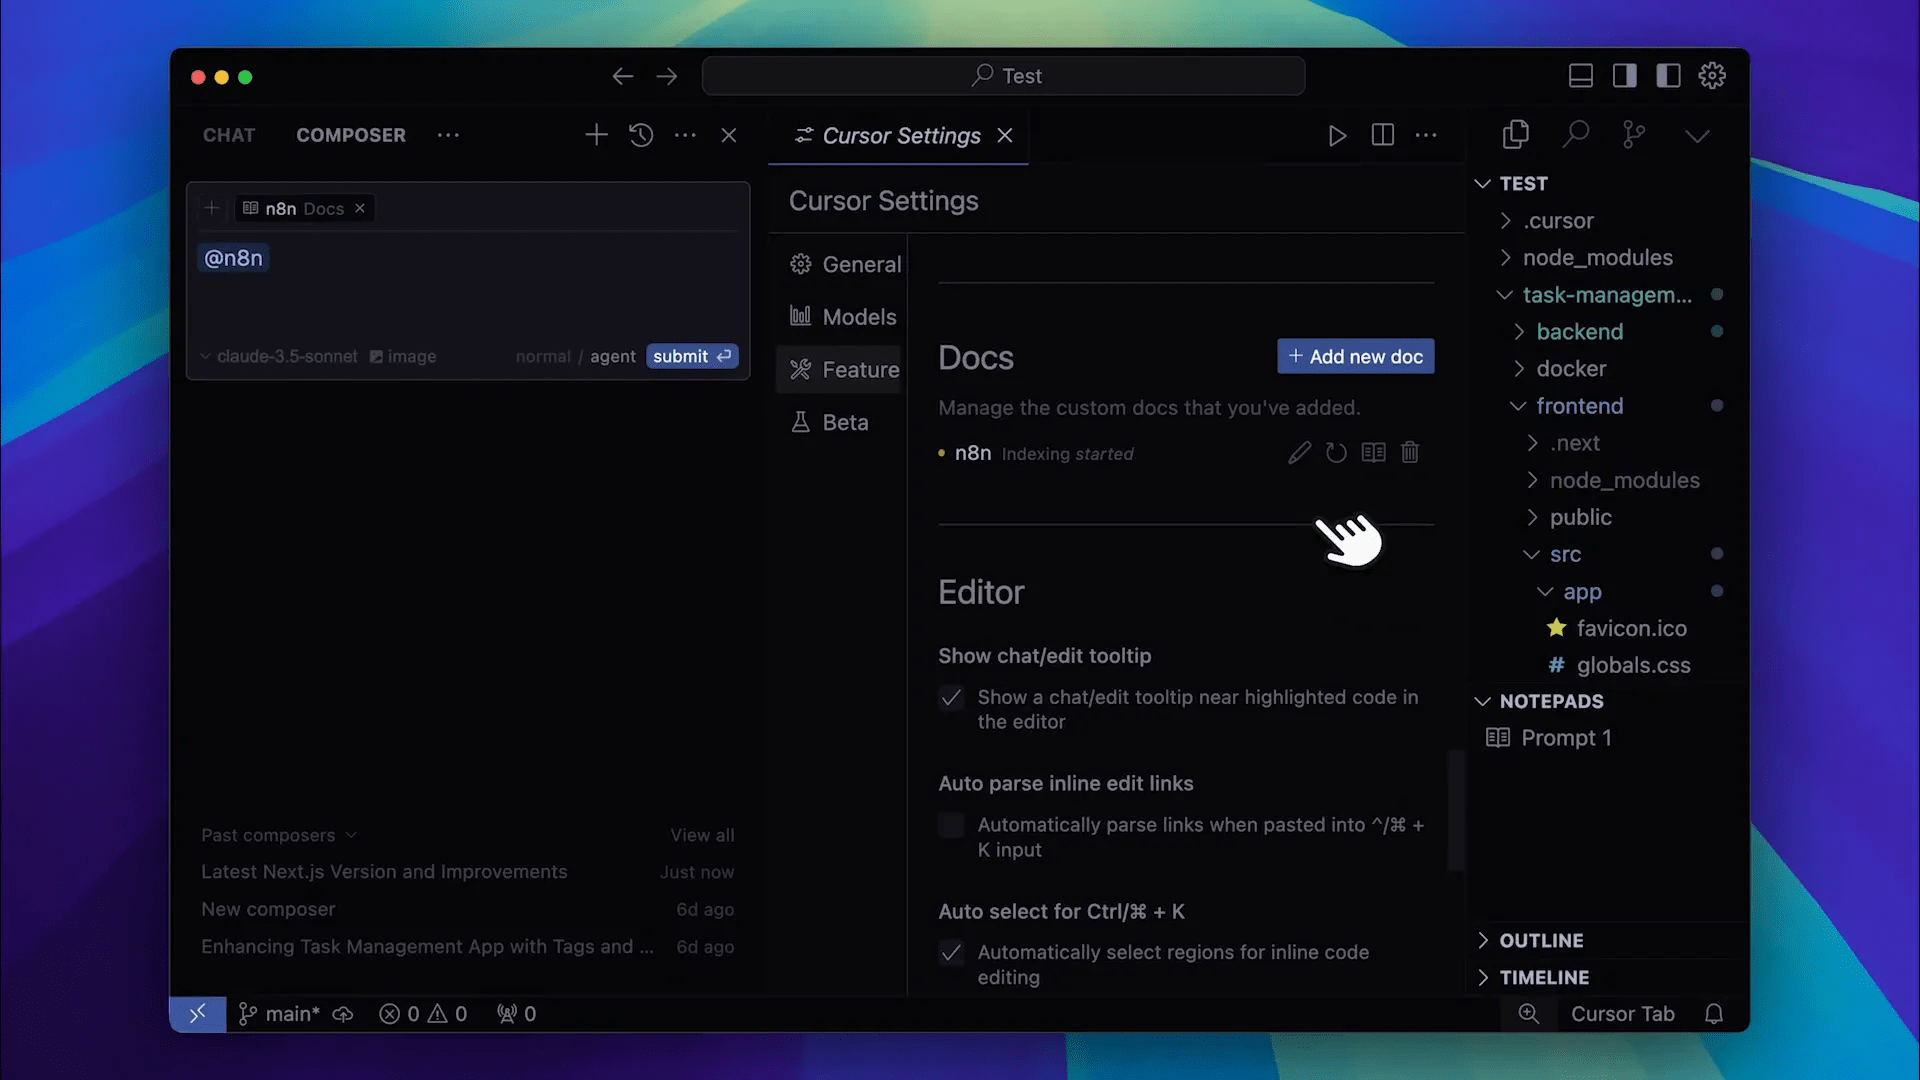The height and width of the screenshot is (1080, 1920).
Task: Toggle Show chat/edit tooltip checkbox
Action: pyautogui.click(x=951, y=698)
